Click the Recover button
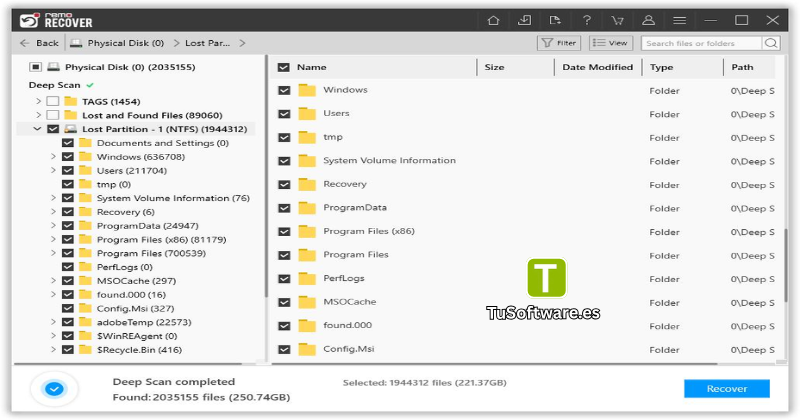 click(x=727, y=389)
